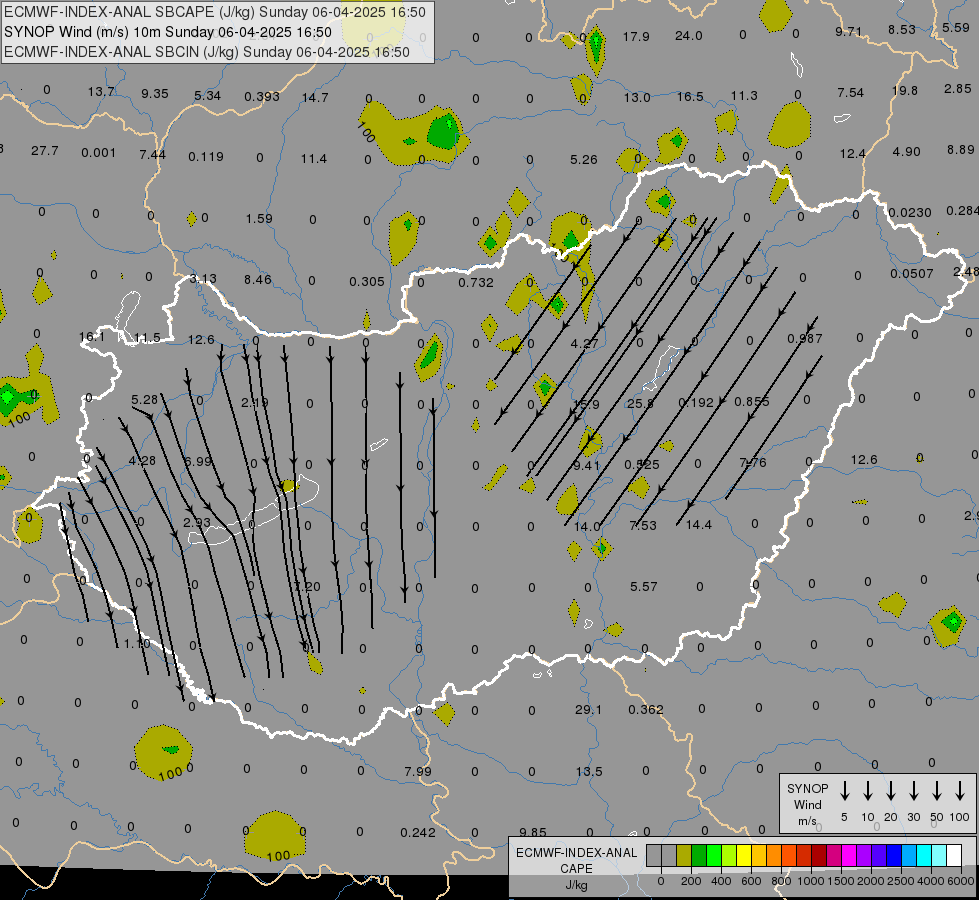Screen dimensions: 979x900
Task: Click the 'ECMWF-INDEX-ANAL' legend label
Action: pyautogui.click(x=577, y=853)
